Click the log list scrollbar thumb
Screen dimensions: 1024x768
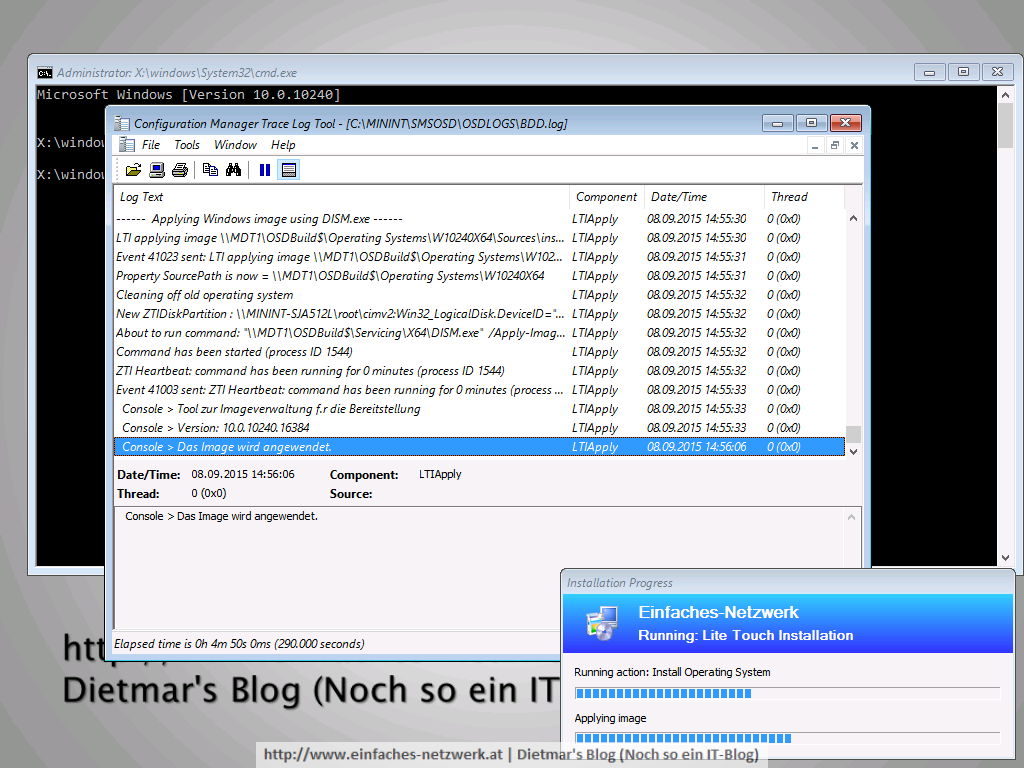854,434
